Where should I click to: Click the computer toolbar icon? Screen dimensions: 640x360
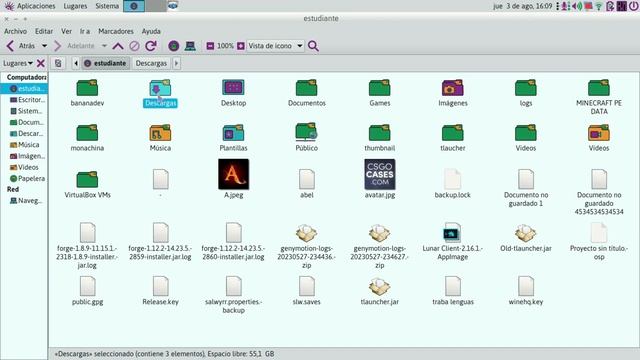(190, 46)
